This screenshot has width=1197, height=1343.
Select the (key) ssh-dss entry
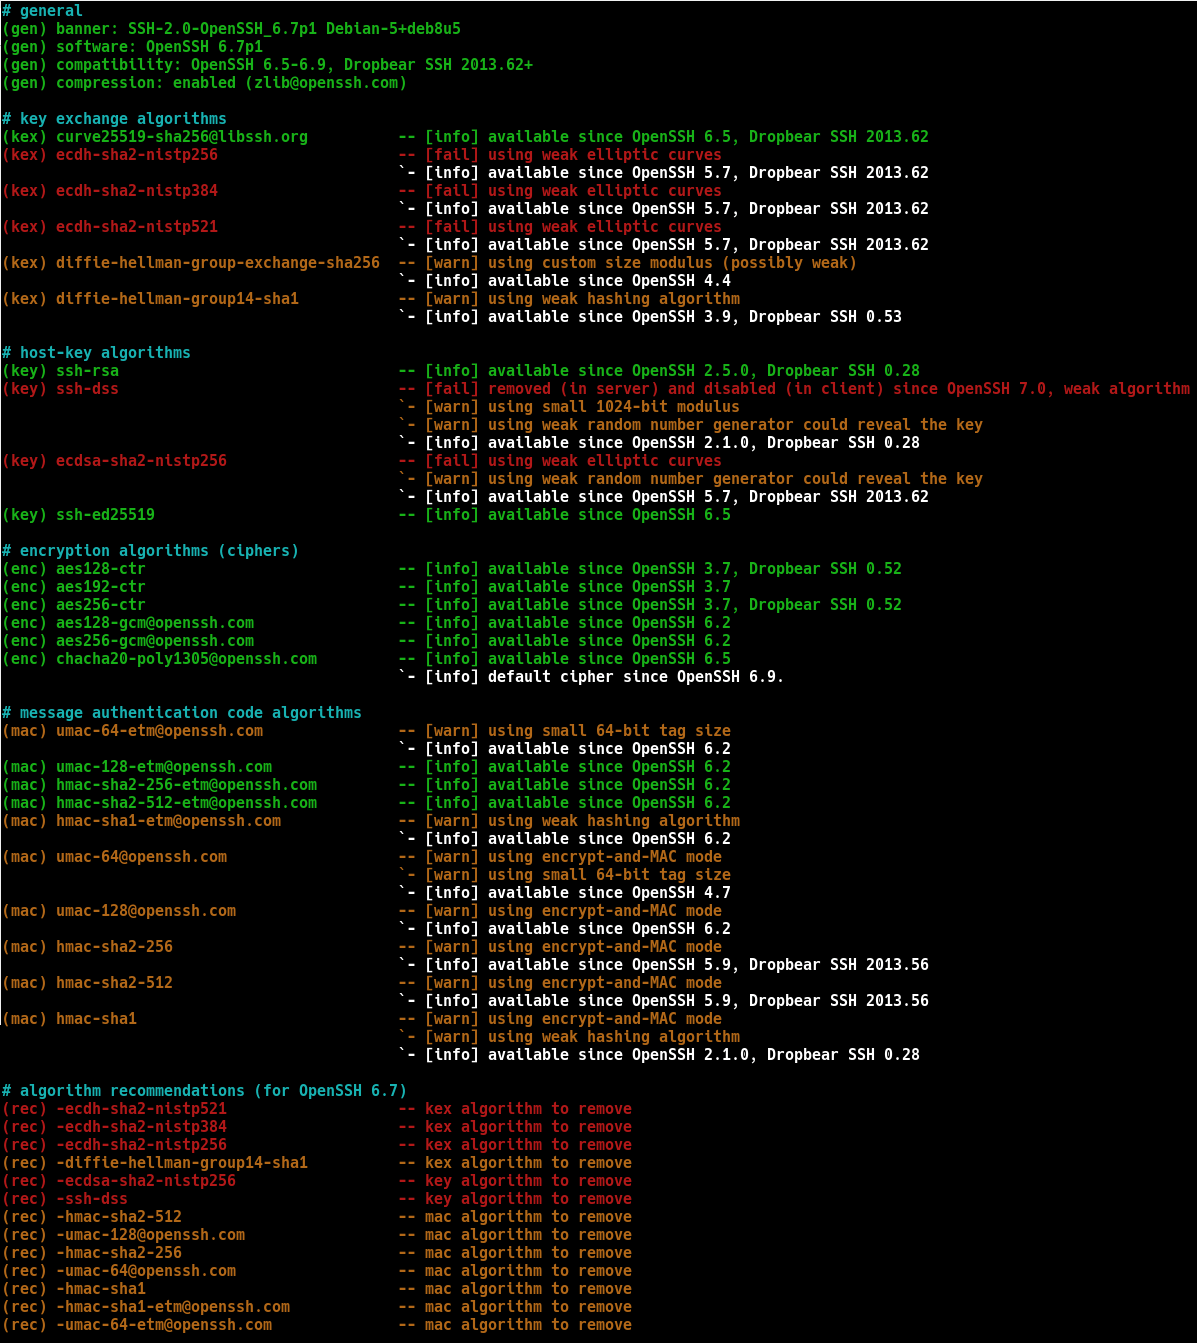tap(61, 389)
